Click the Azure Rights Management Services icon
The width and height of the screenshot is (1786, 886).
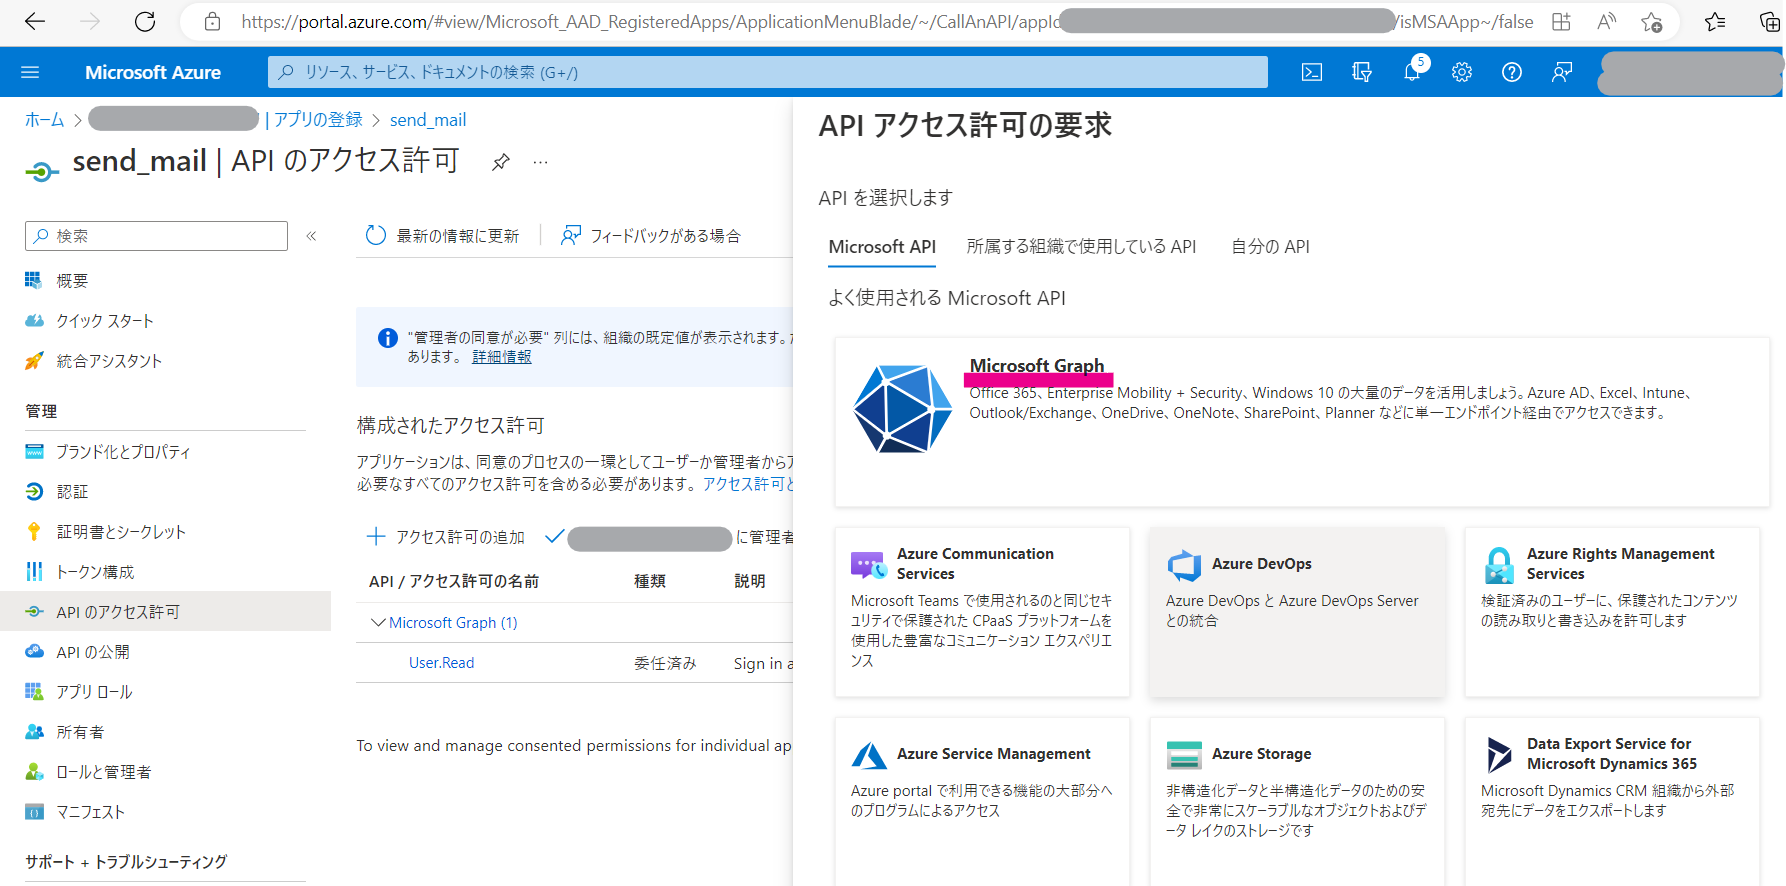[1499, 565]
